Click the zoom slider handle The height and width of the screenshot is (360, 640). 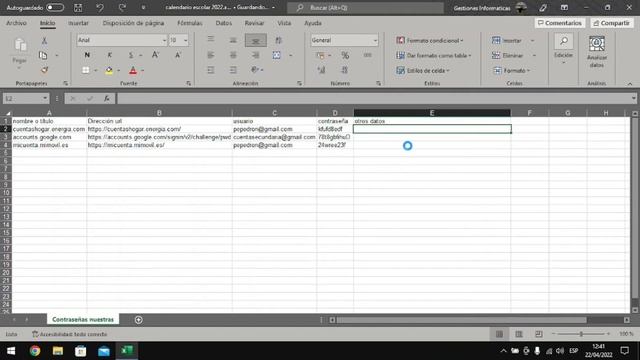pyautogui.click(x=581, y=334)
